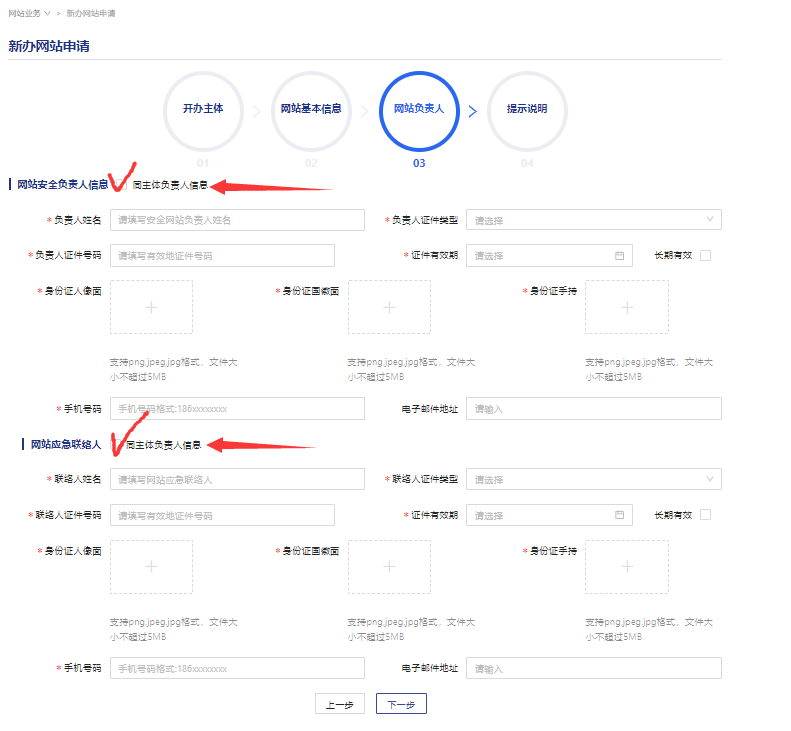Click plus icon for emergency contact's 身份证手持 upload
The width and height of the screenshot is (791, 731).
tap(627, 567)
